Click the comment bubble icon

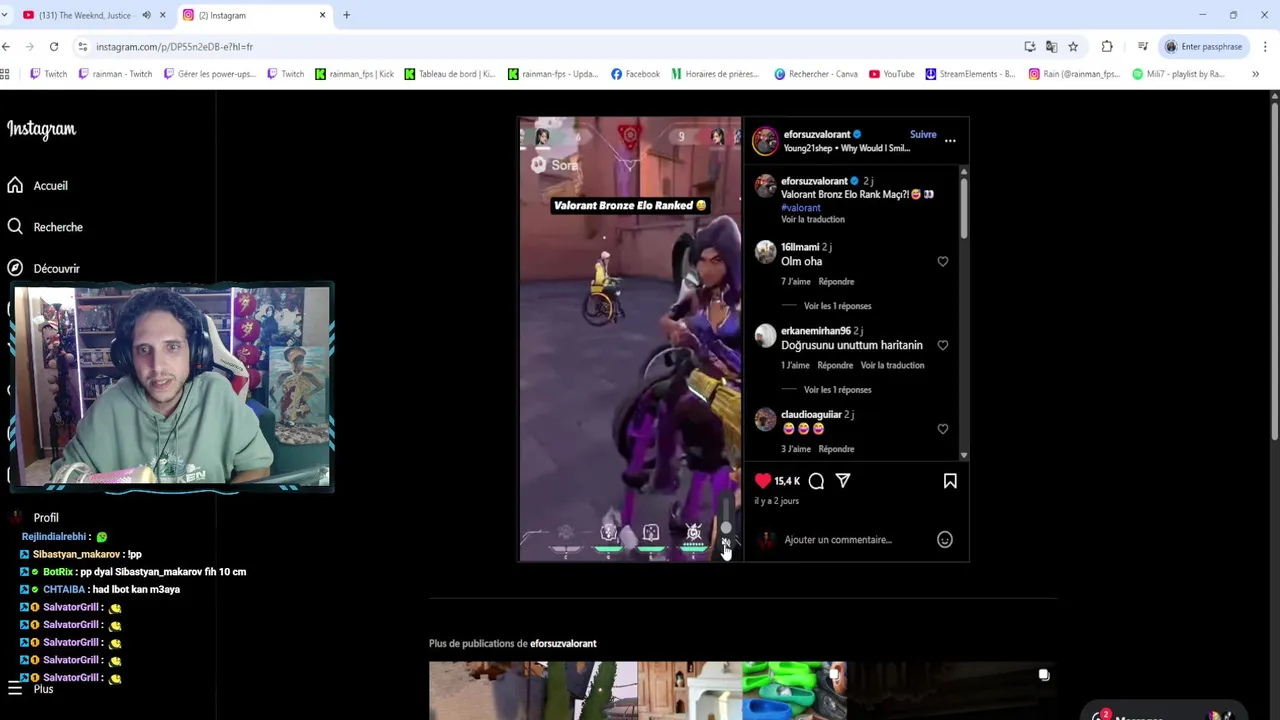[x=816, y=481]
